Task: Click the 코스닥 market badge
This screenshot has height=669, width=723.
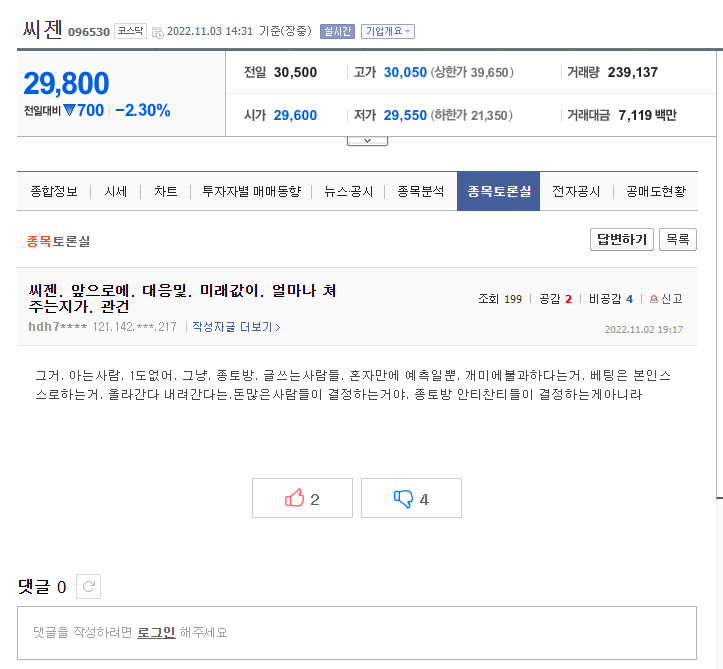Action: point(130,31)
